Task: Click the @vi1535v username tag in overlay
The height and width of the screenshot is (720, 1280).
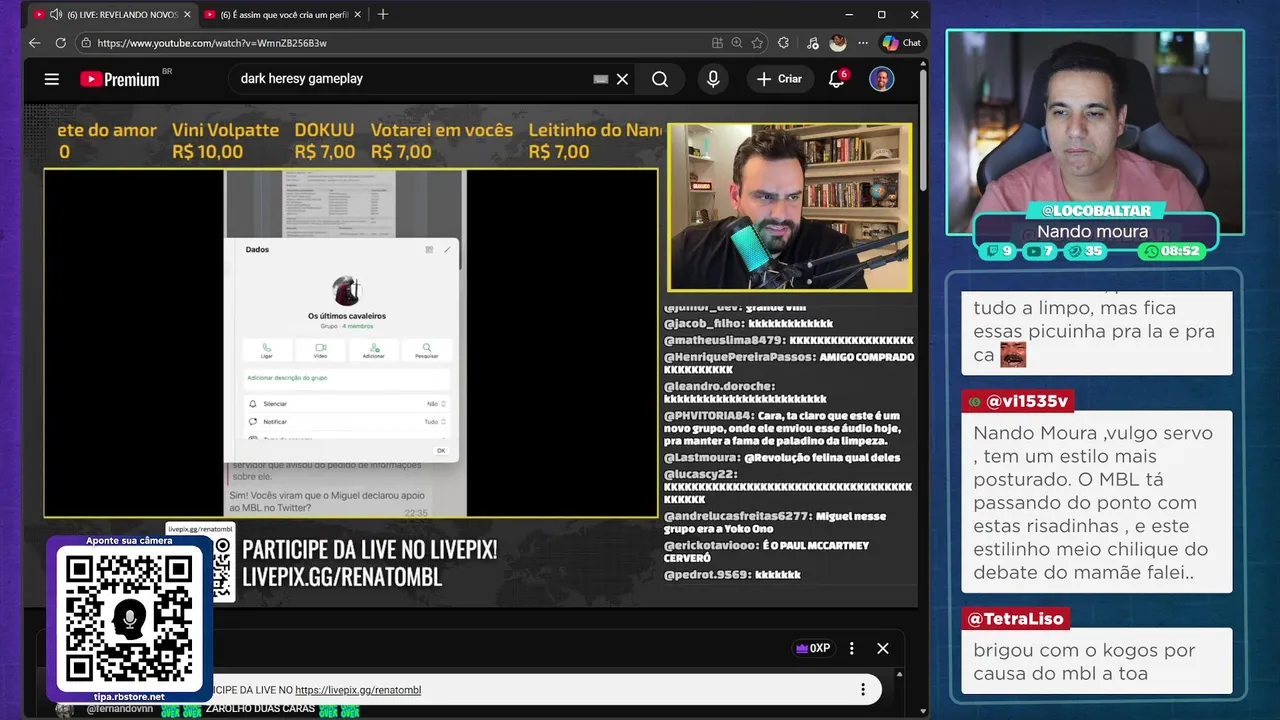Action: tap(1017, 401)
